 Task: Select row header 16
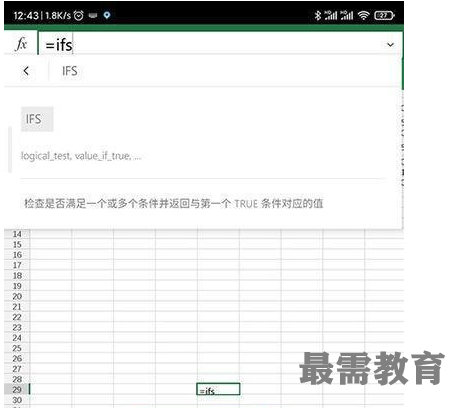17,255
